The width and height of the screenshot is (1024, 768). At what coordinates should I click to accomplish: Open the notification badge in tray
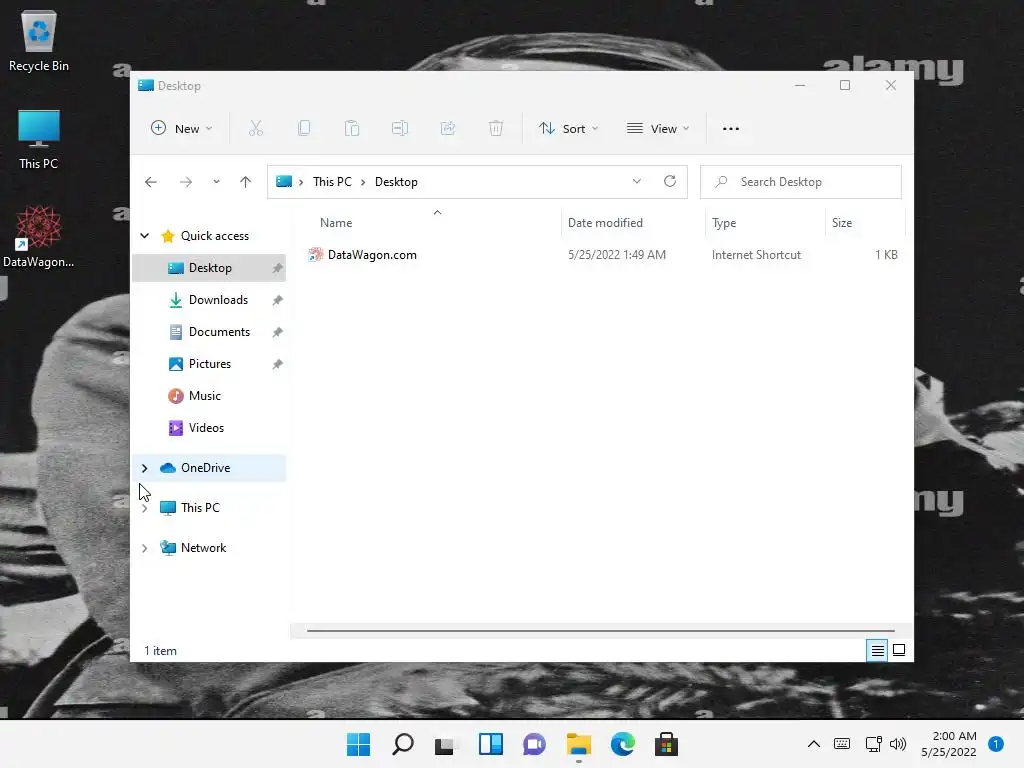(x=995, y=744)
